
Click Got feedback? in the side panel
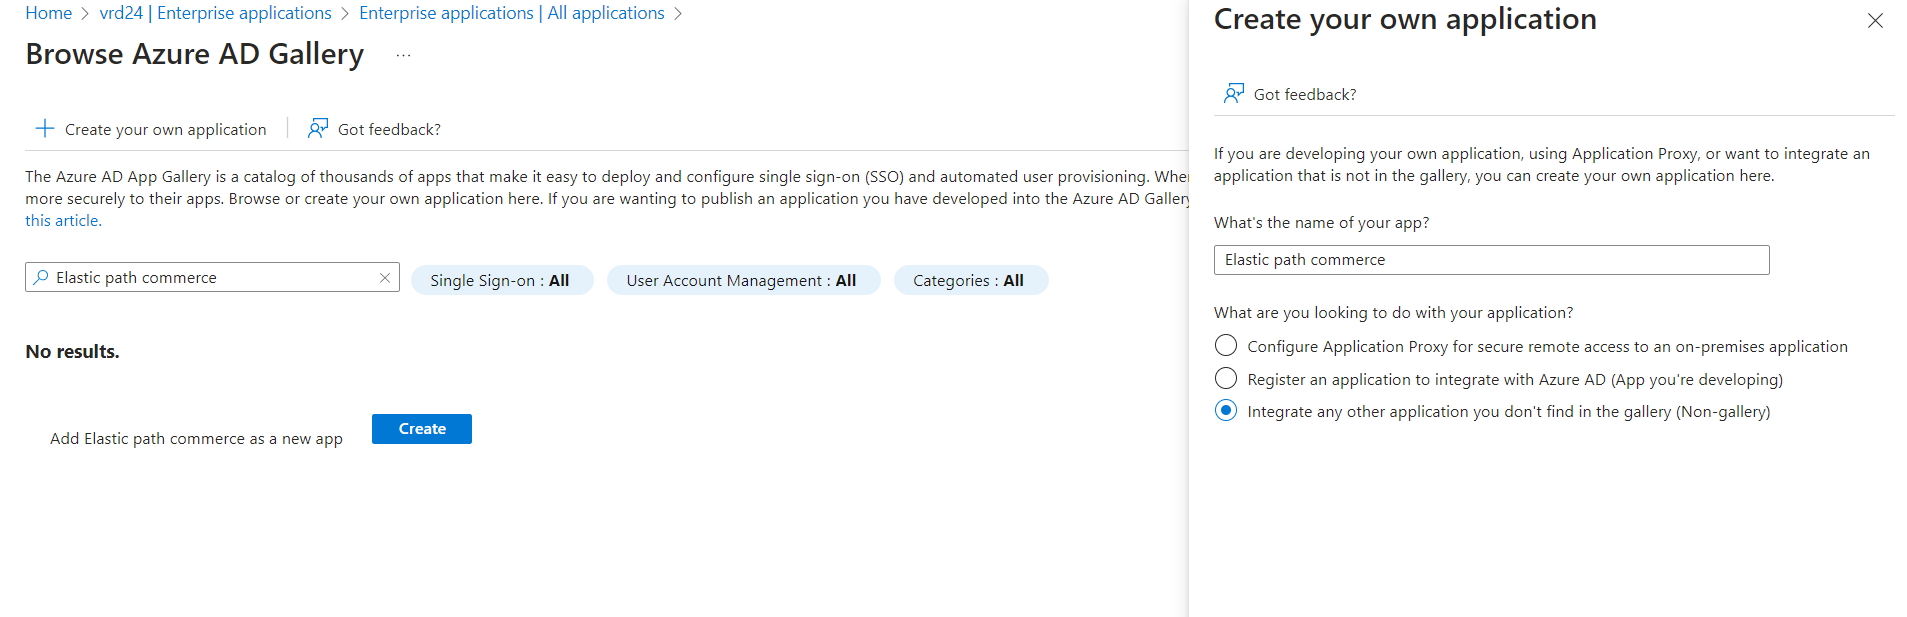1305,95
